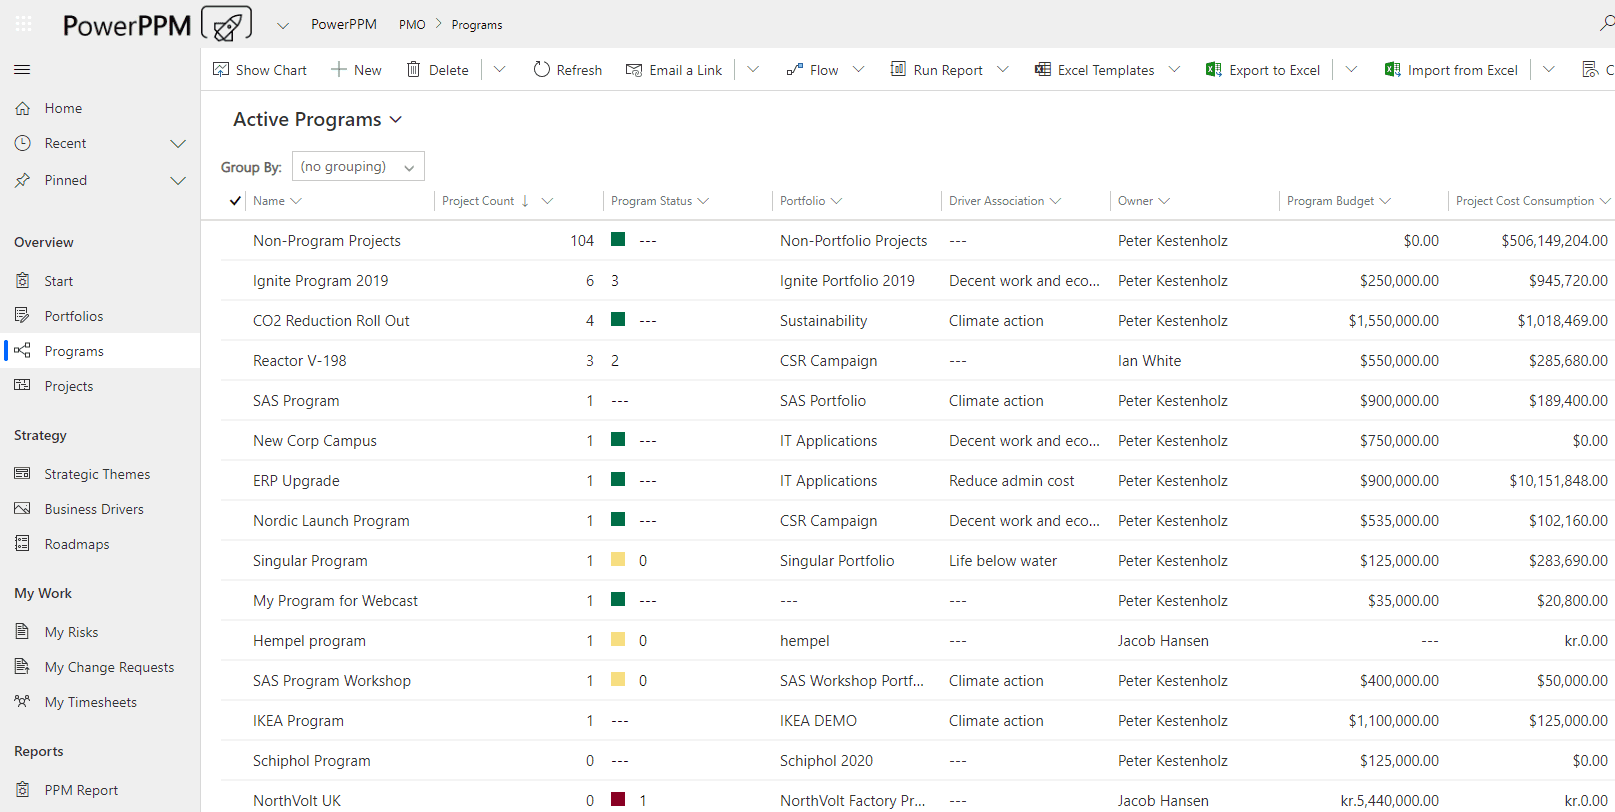This screenshot has height=812, width=1615.
Task: Click the My Timesheets icon
Action: [23, 702]
